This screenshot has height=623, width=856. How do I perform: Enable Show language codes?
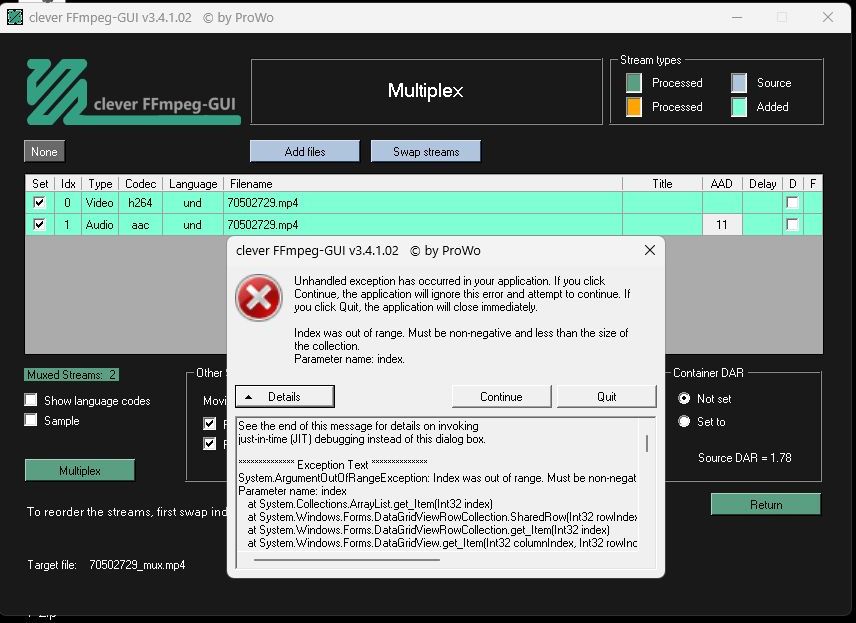click(31, 400)
